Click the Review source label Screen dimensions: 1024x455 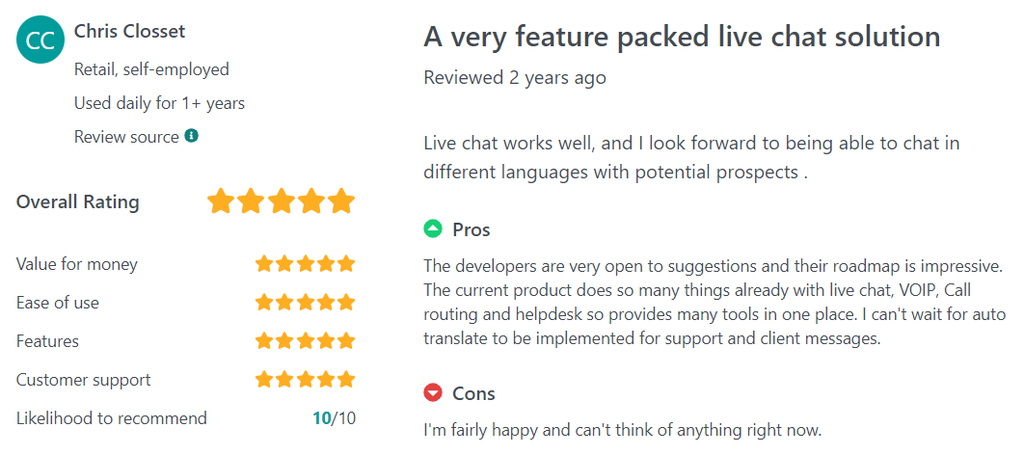click(x=126, y=137)
